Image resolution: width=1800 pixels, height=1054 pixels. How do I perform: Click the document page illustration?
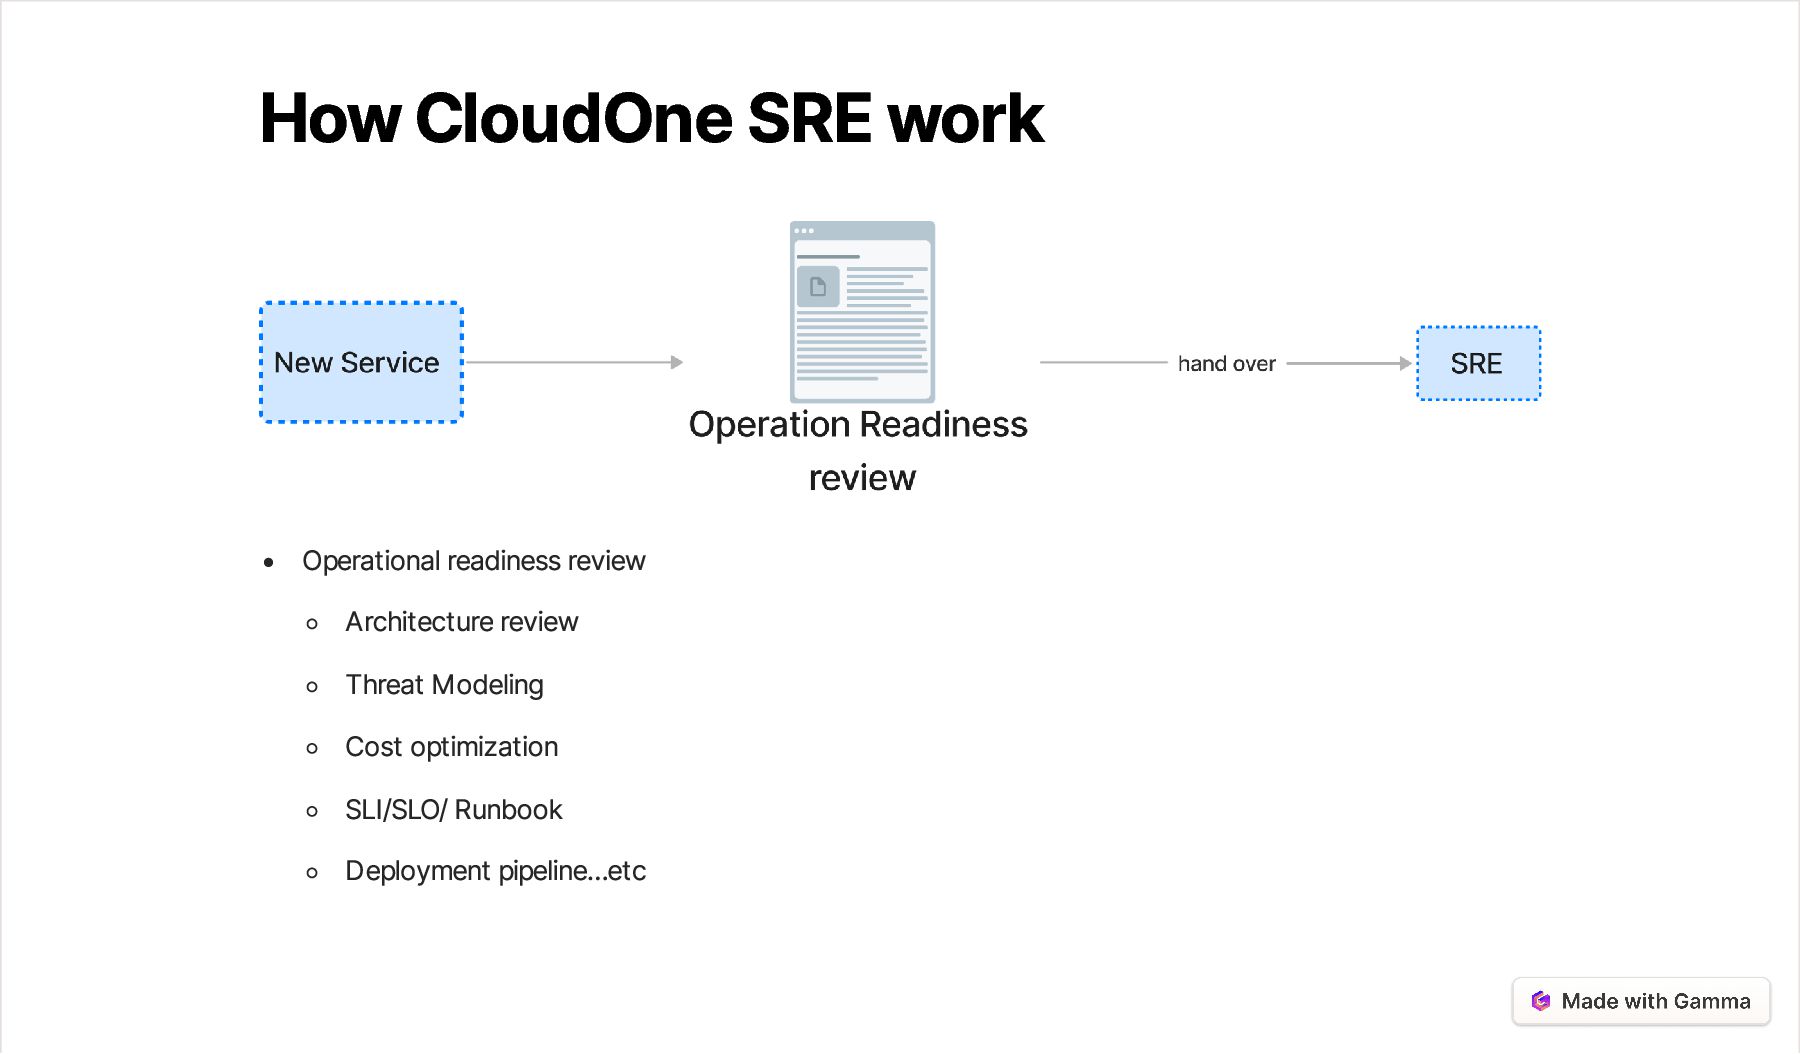coord(862,312)
